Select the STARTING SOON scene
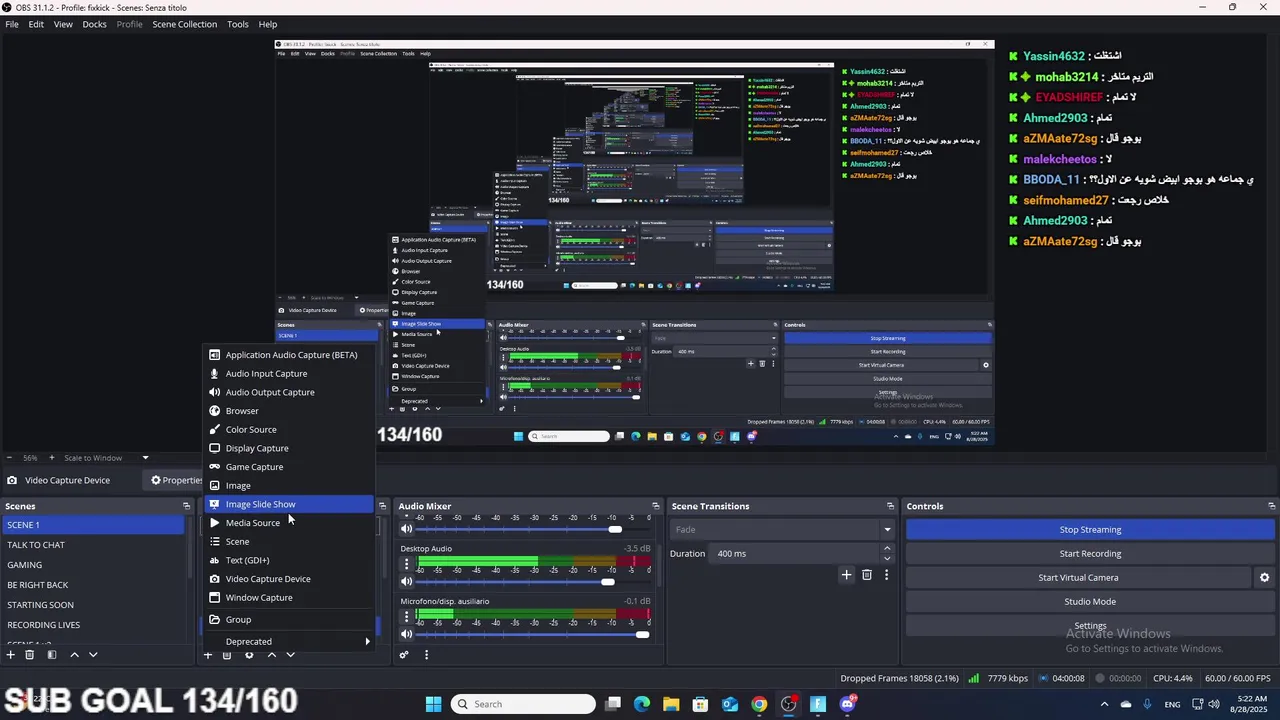Image resolution: width=1280 pixels, height=720 pixels. (x=93, y=605)
